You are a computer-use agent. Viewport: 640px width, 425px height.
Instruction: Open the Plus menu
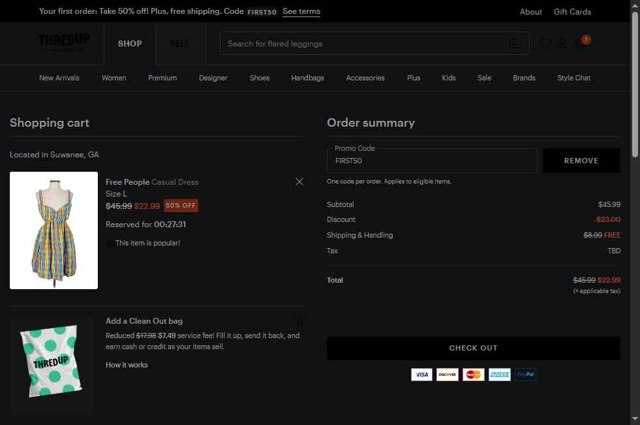[413, 78]
